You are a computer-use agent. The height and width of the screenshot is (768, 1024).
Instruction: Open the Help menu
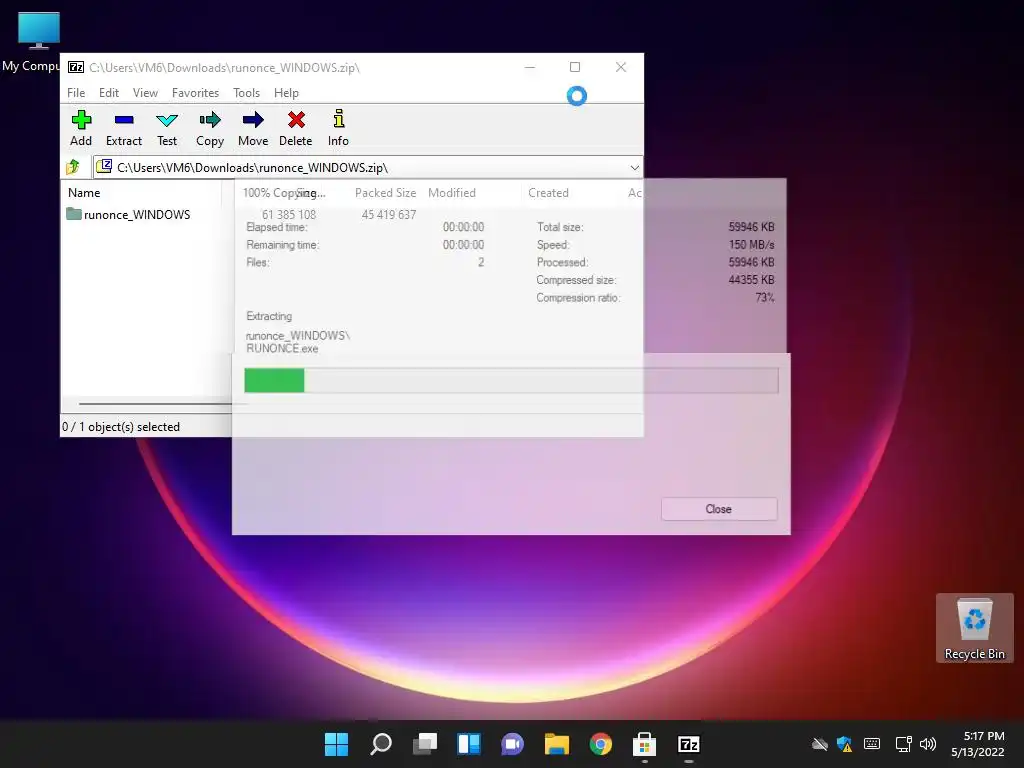[286, 93]
